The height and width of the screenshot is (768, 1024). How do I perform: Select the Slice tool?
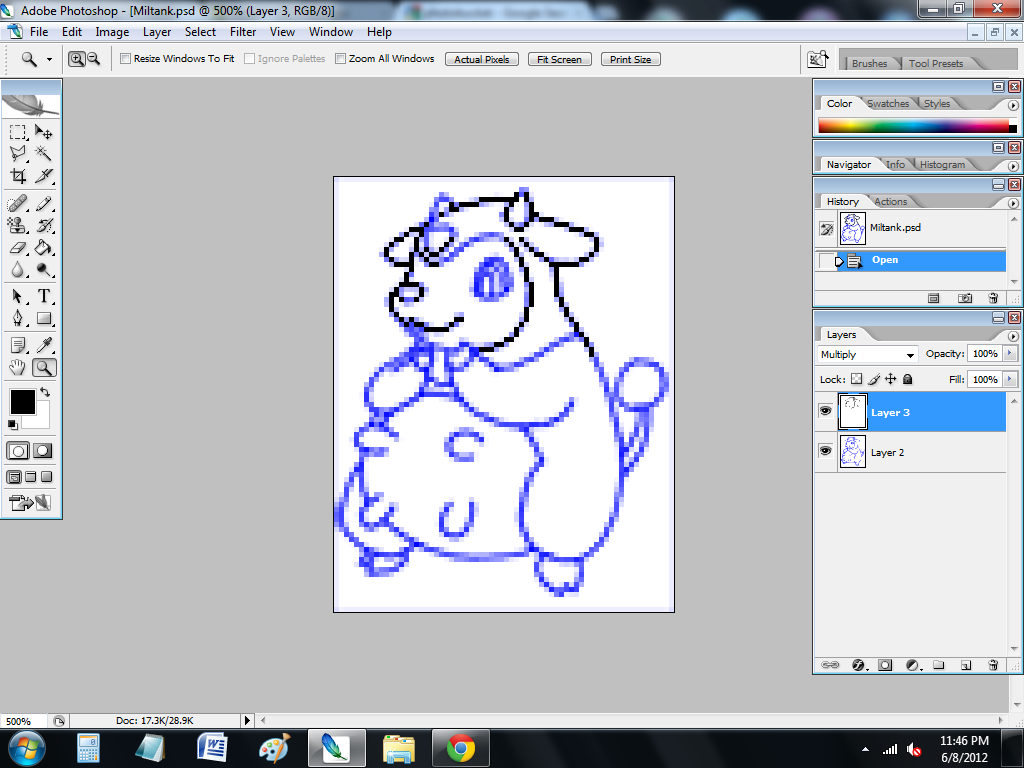tap(44, 176)
